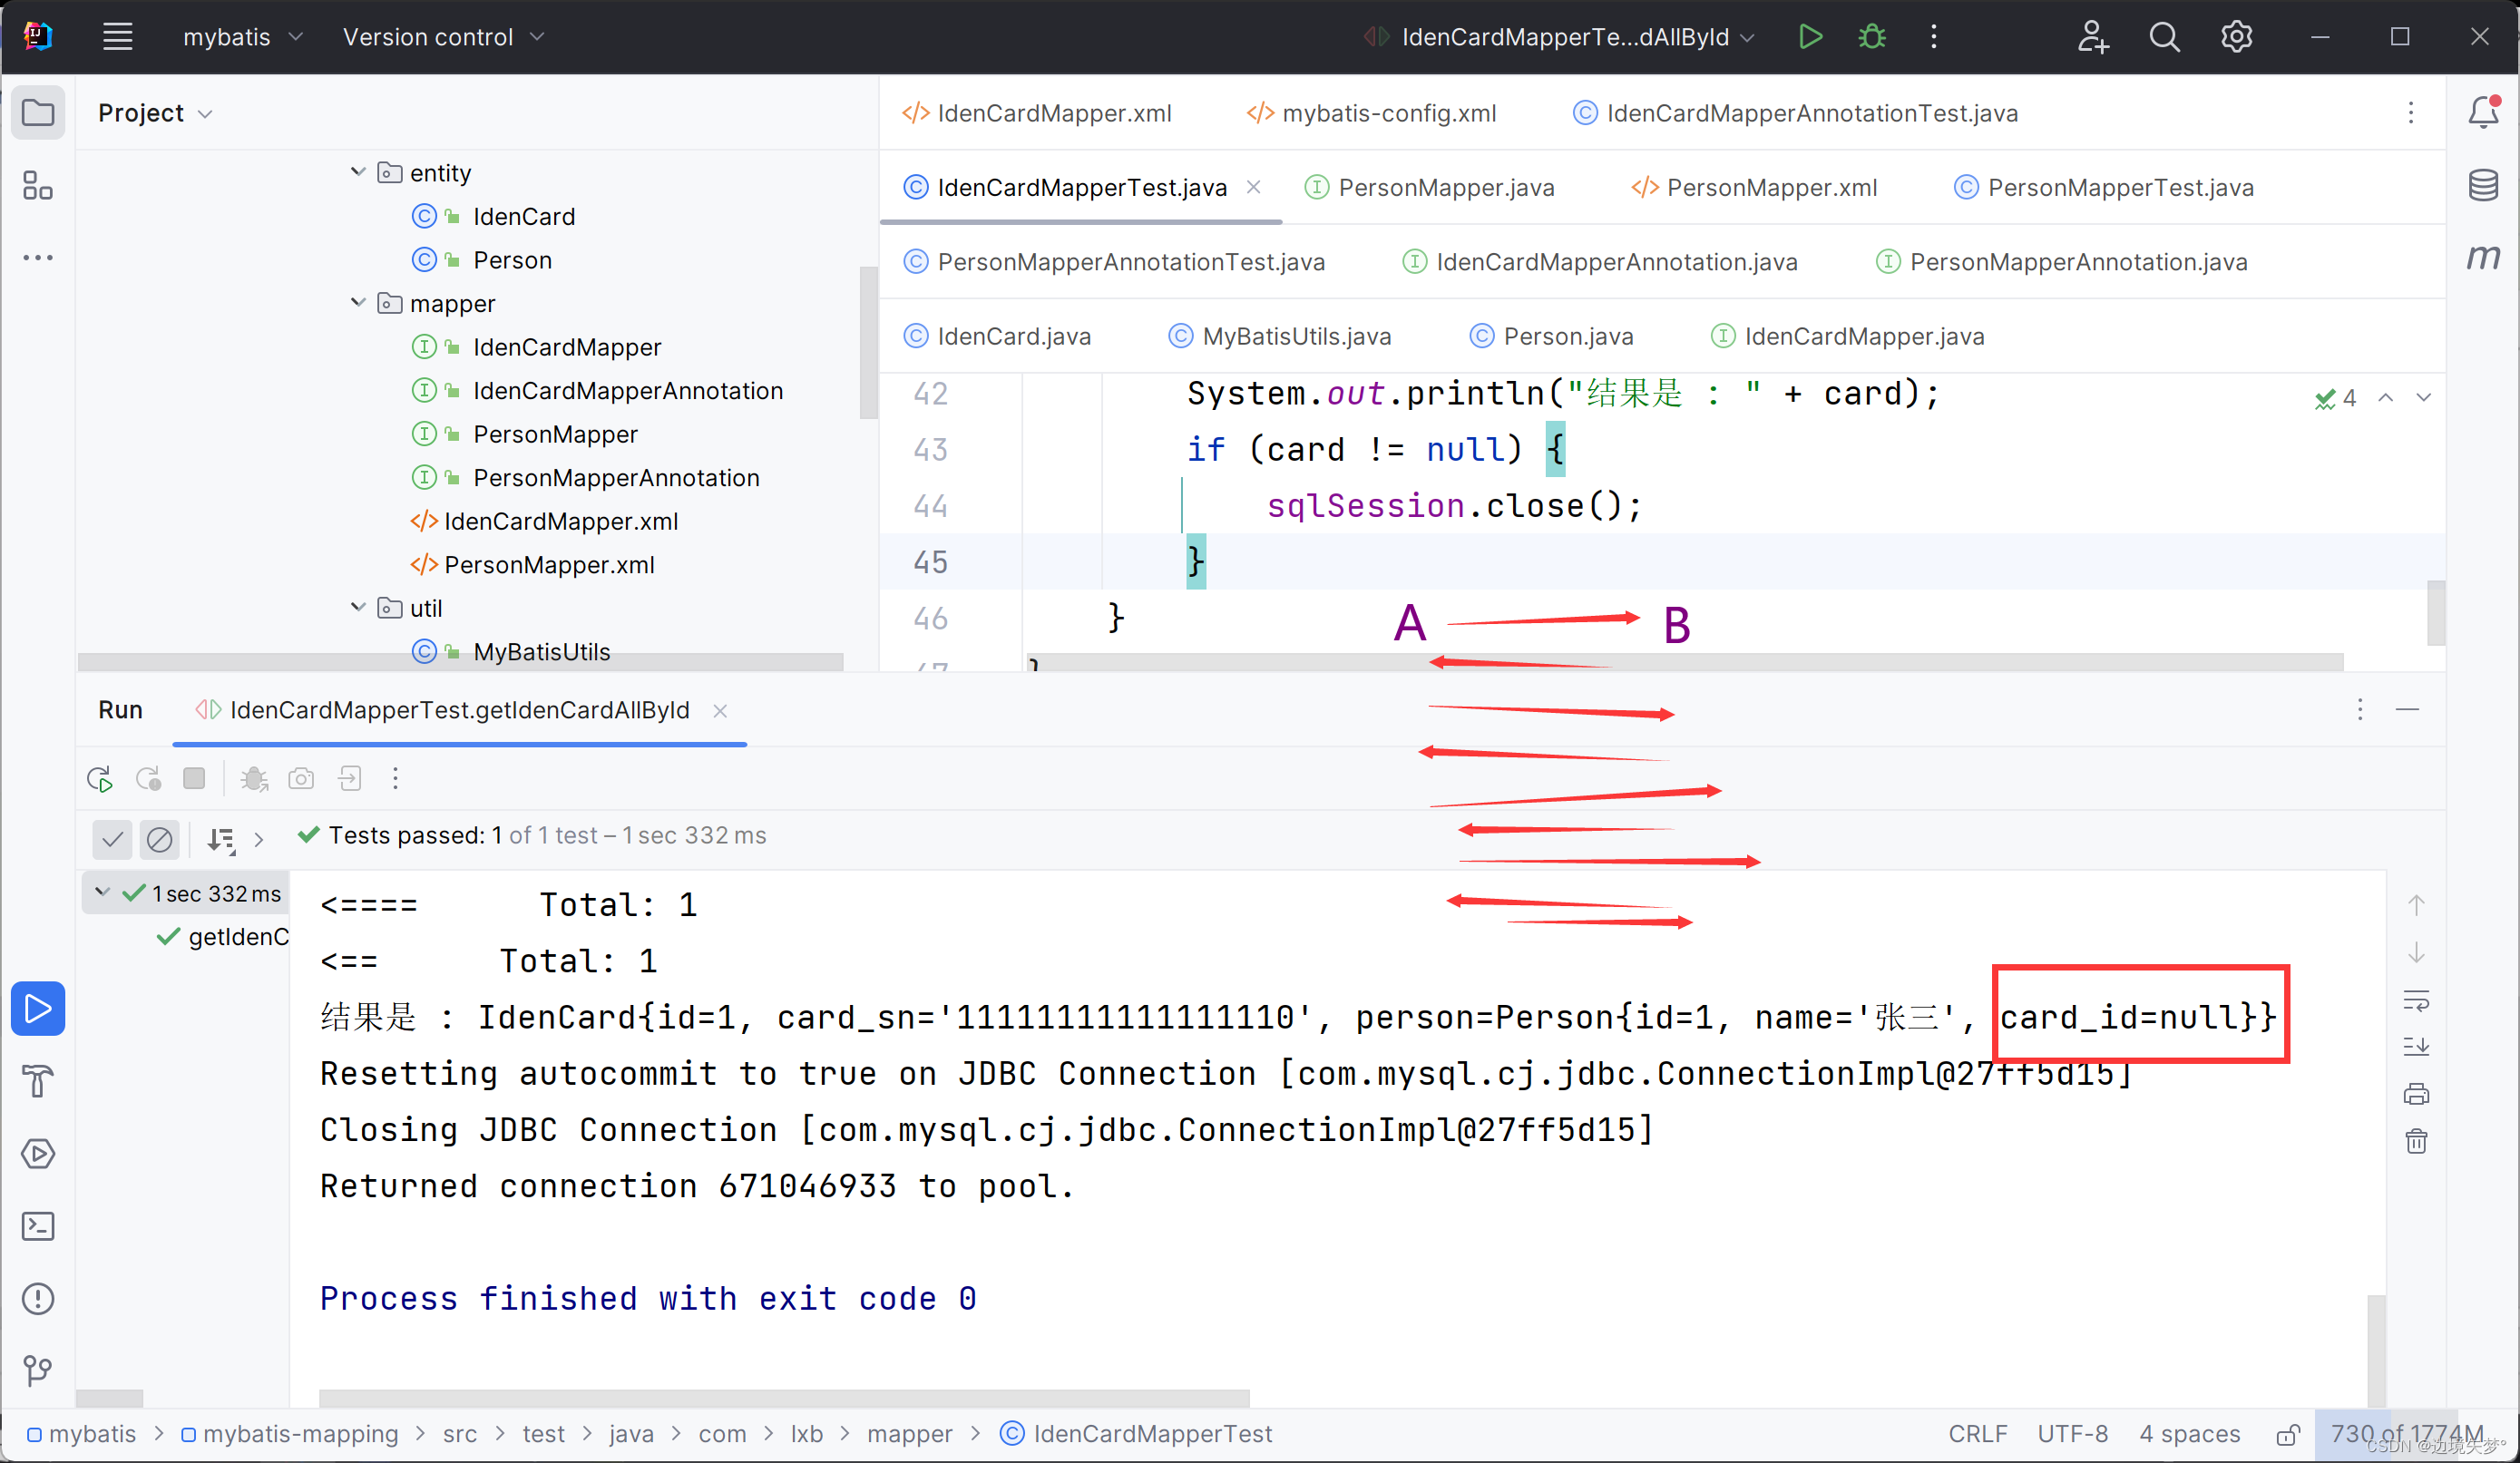Viewport: 2520px width, 1463px height.
Task: Go to next highlighted problem arrow
Action: [2424, 398]
